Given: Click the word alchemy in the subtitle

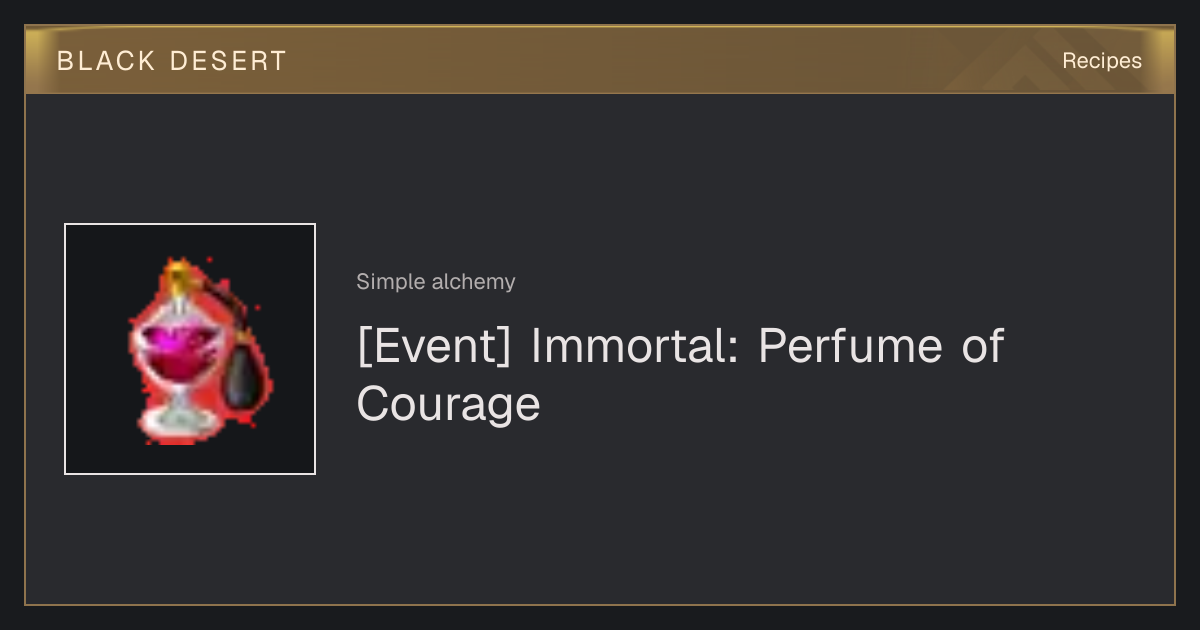Looking at the screenshot, I should point(474,282).
